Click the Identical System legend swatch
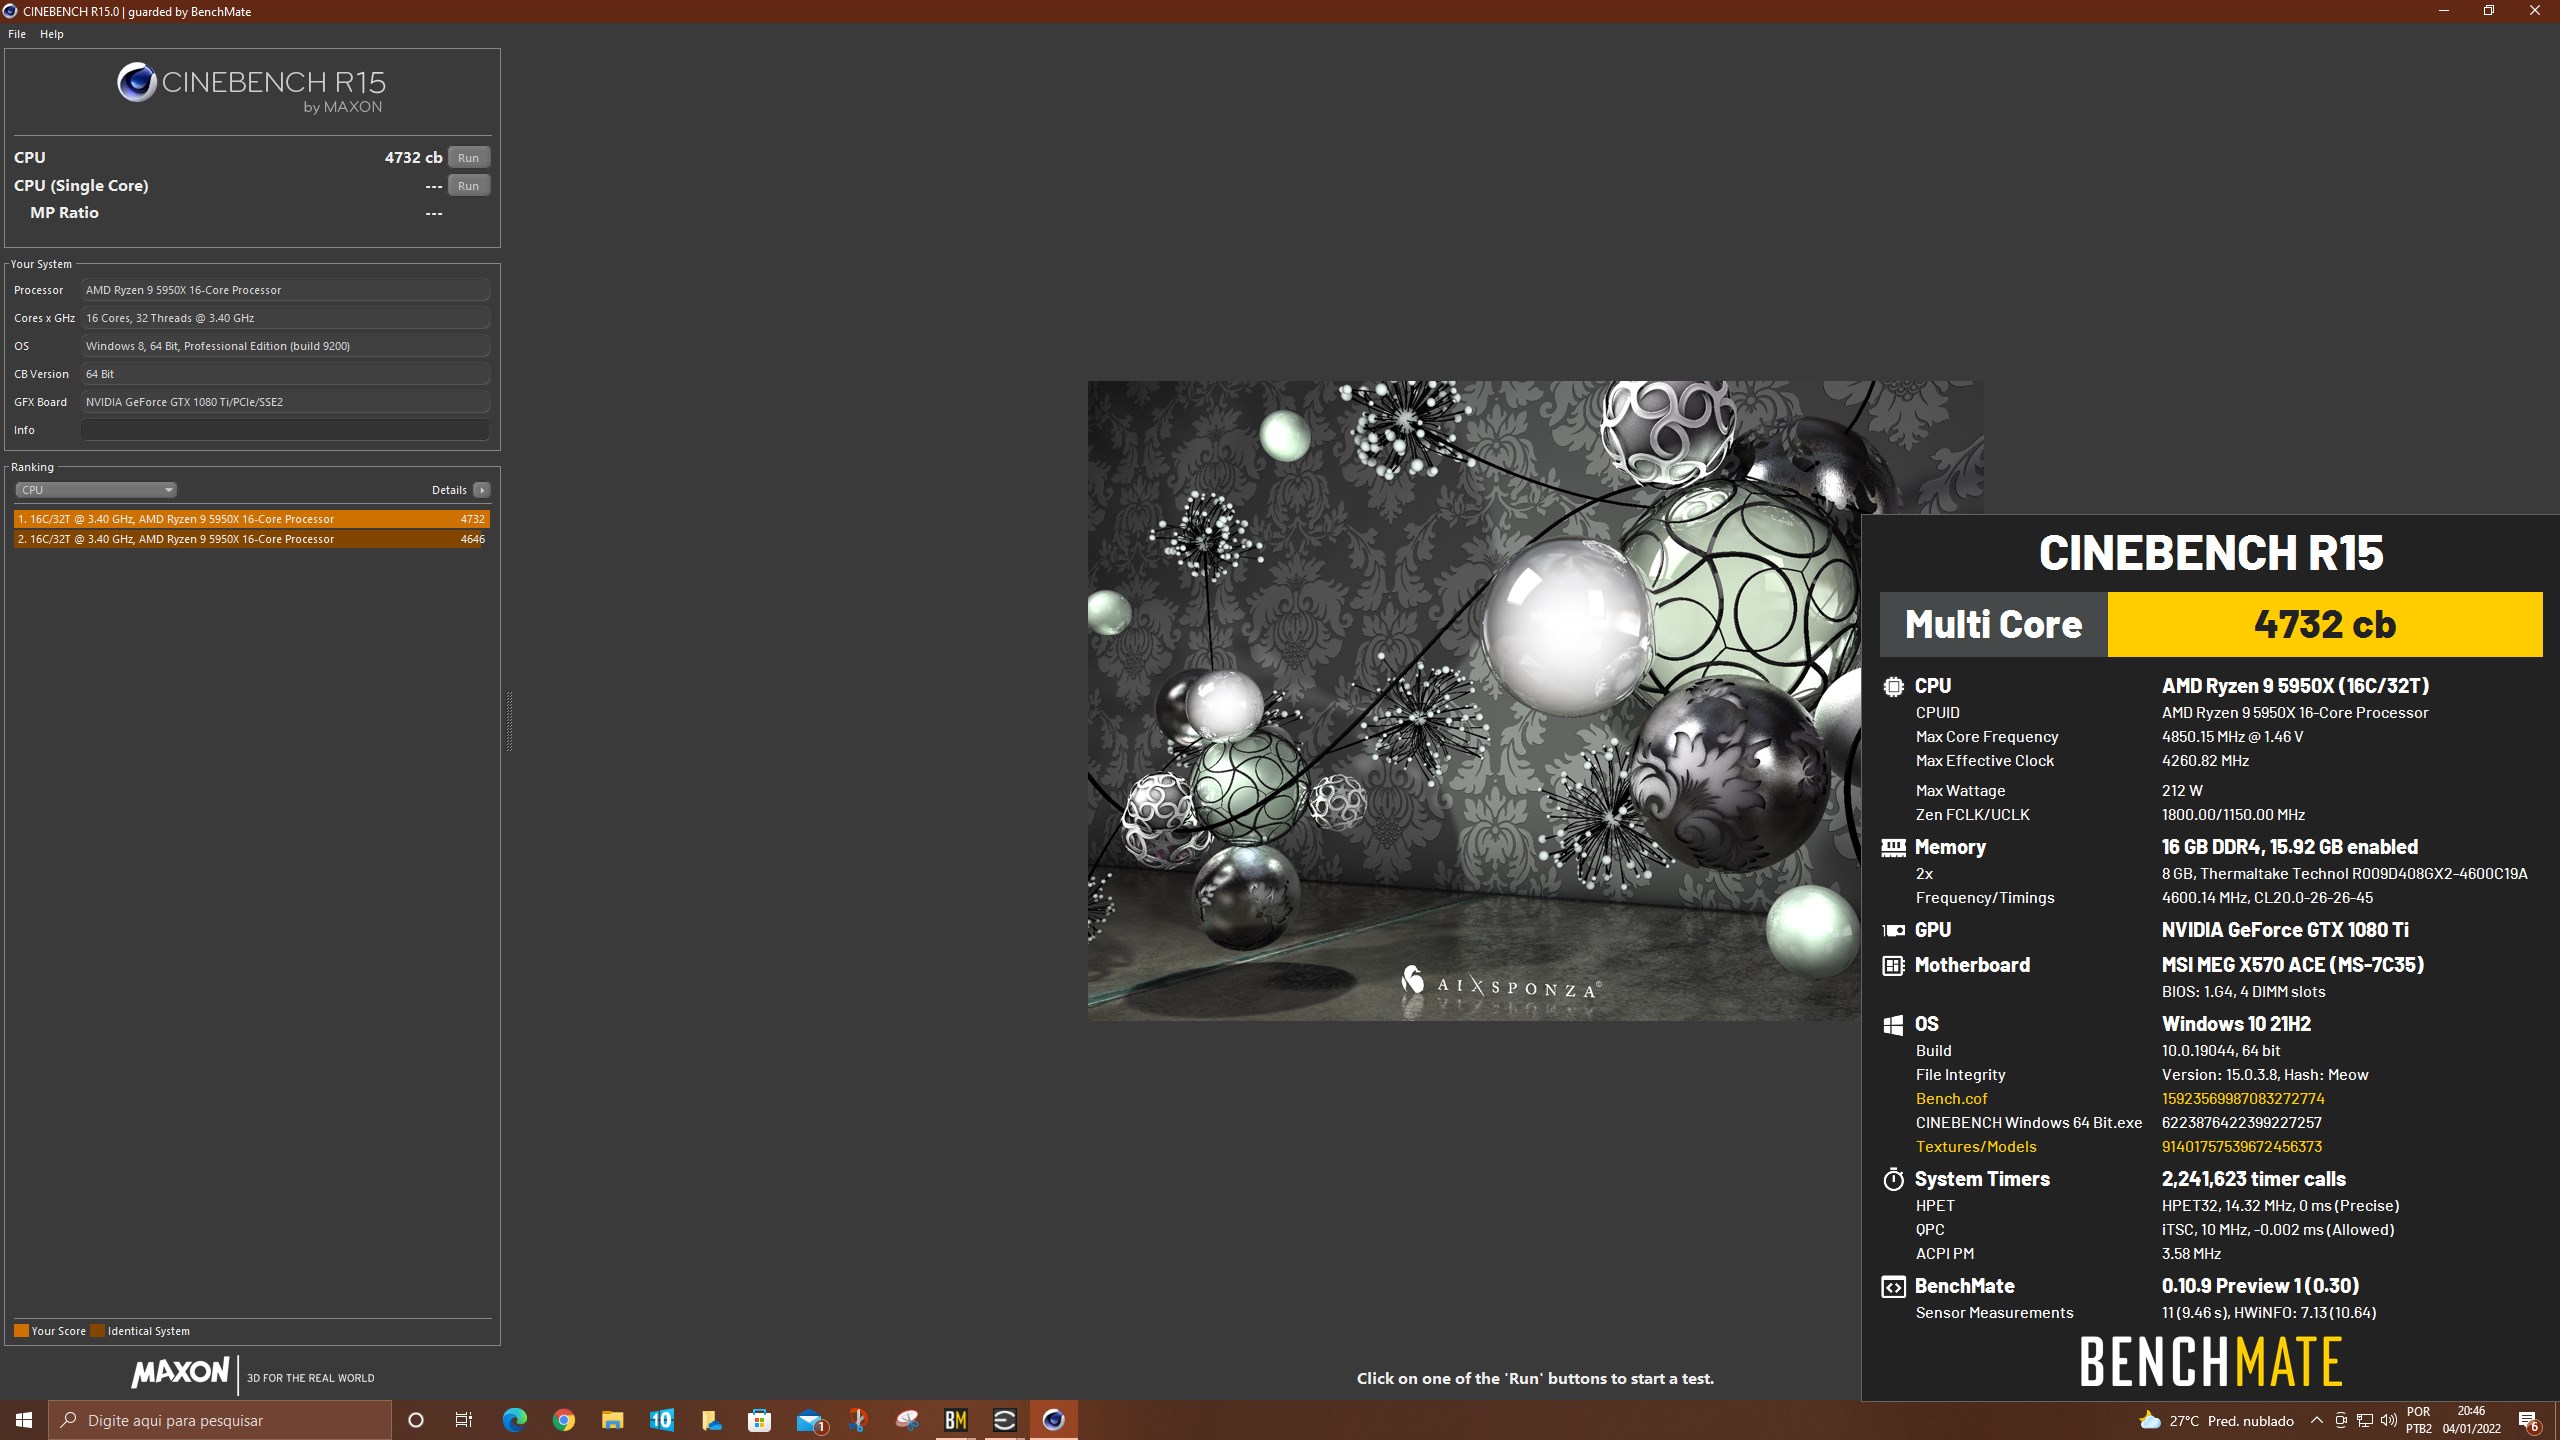 97,1331
